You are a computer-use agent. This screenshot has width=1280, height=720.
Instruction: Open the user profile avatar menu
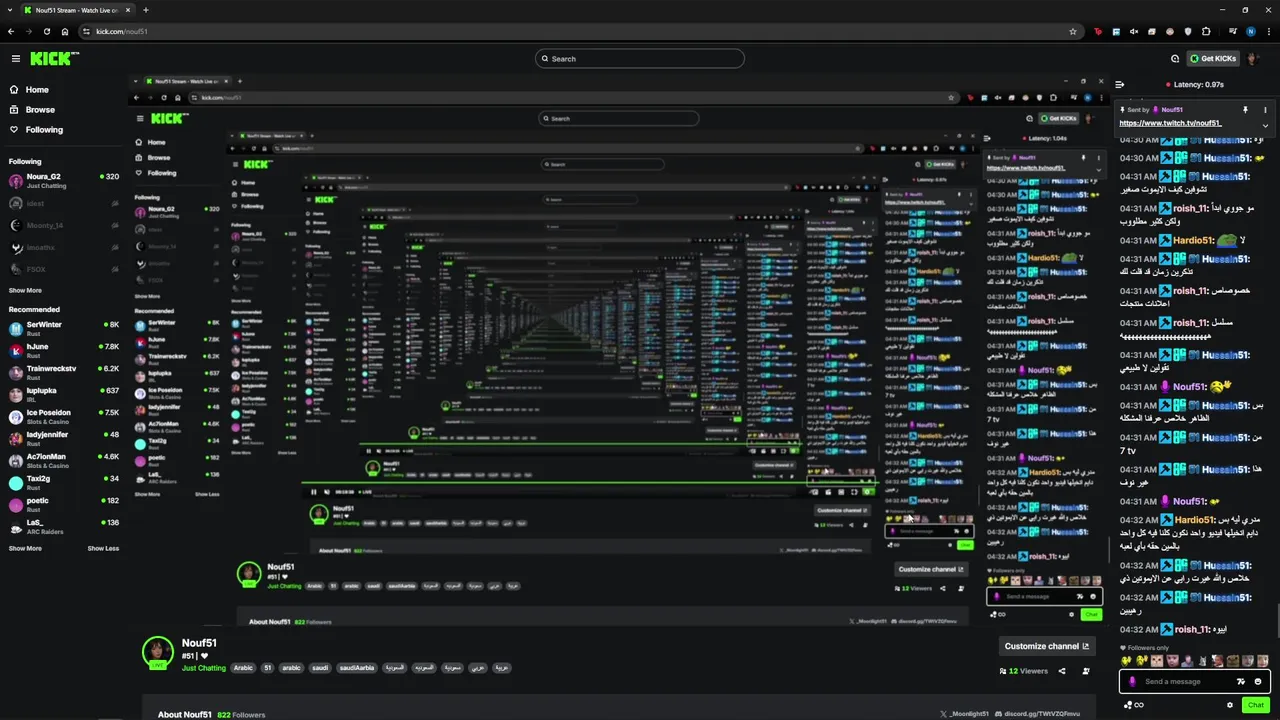pyautogui.click(x=1253, y=59)
